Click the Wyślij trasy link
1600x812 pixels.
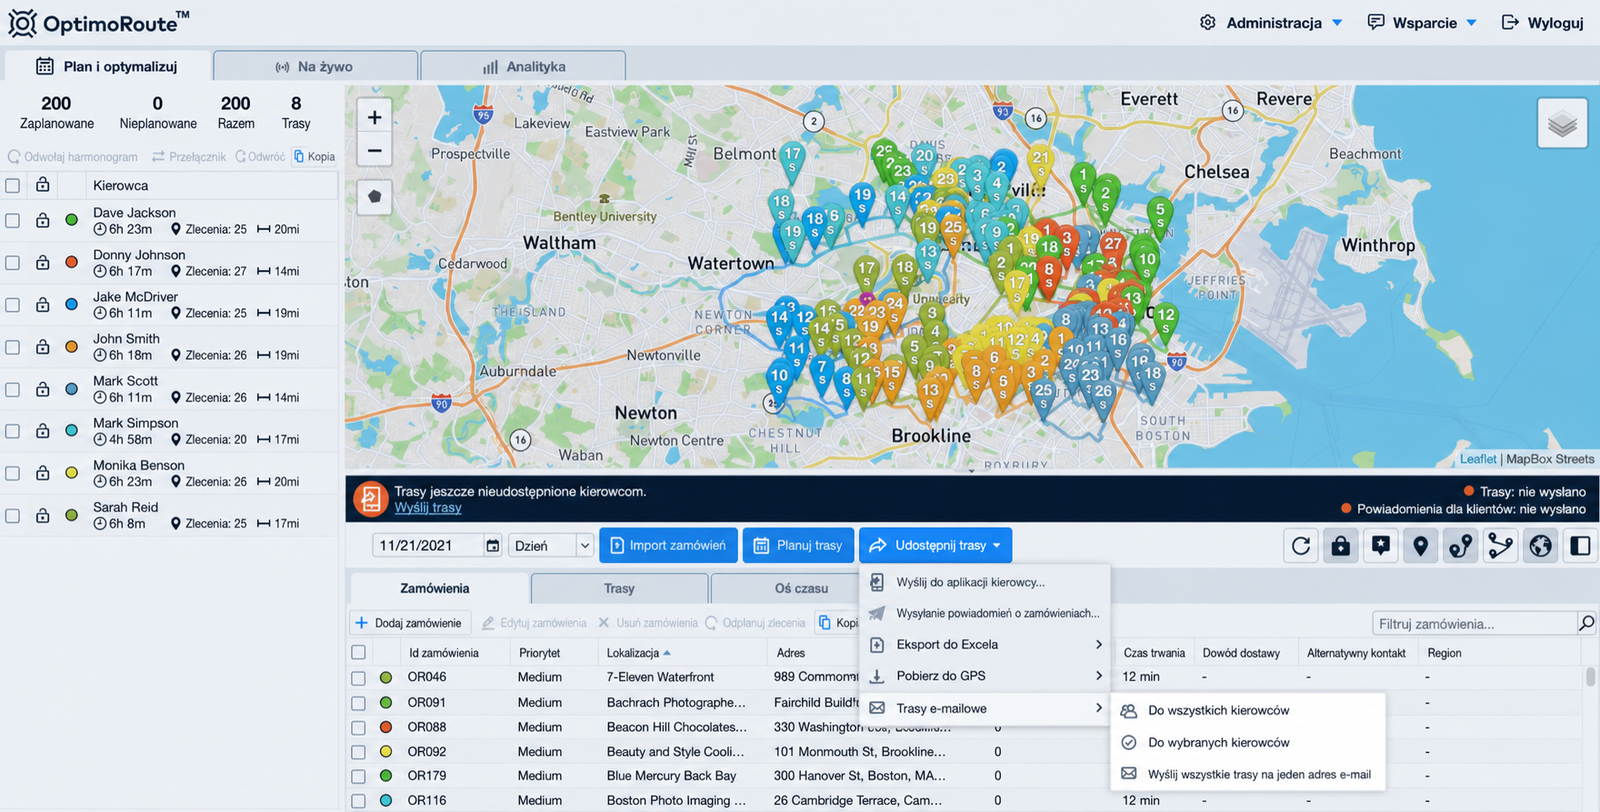click(428, 508)
